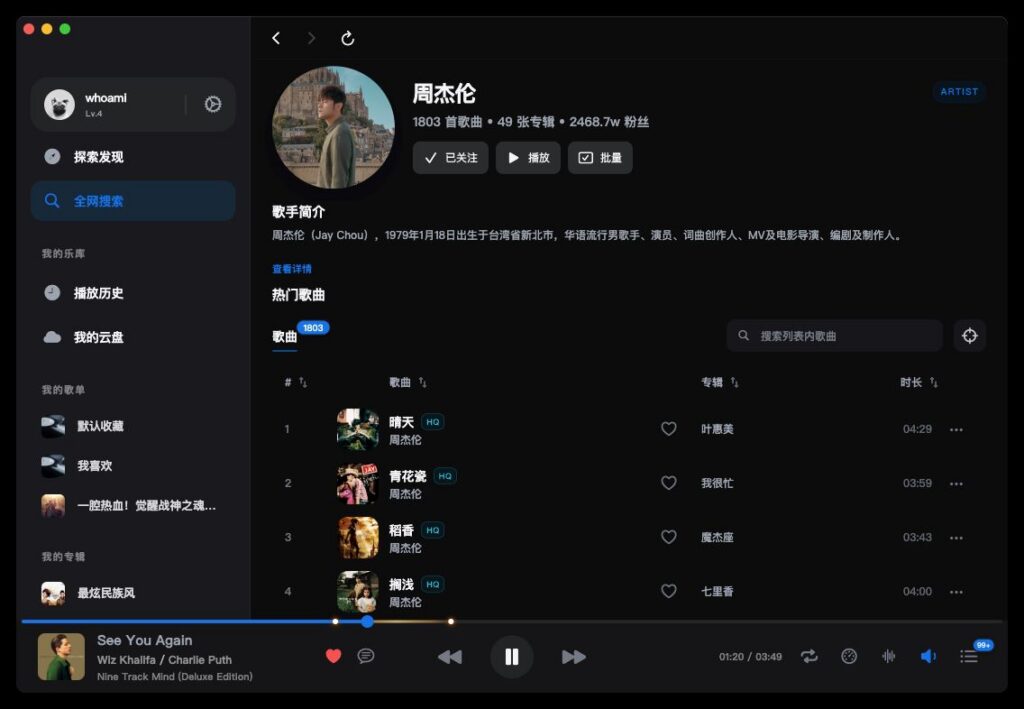Open the playback speed dial icon
The image size is (1024, 709).
(849, 657)
